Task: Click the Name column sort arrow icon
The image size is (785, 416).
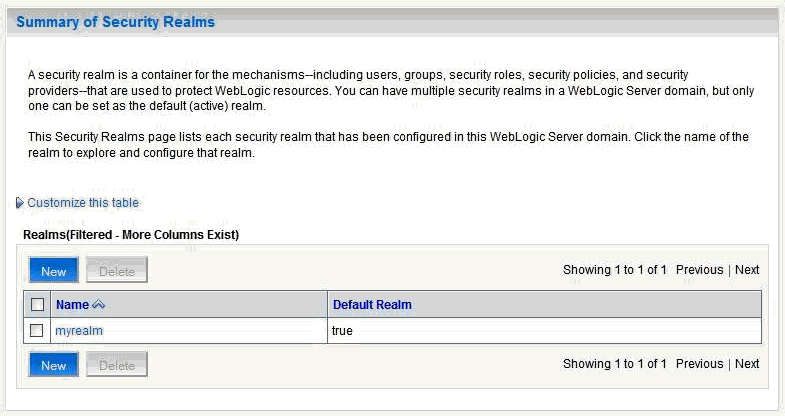Action: click(x=98, y=305)
